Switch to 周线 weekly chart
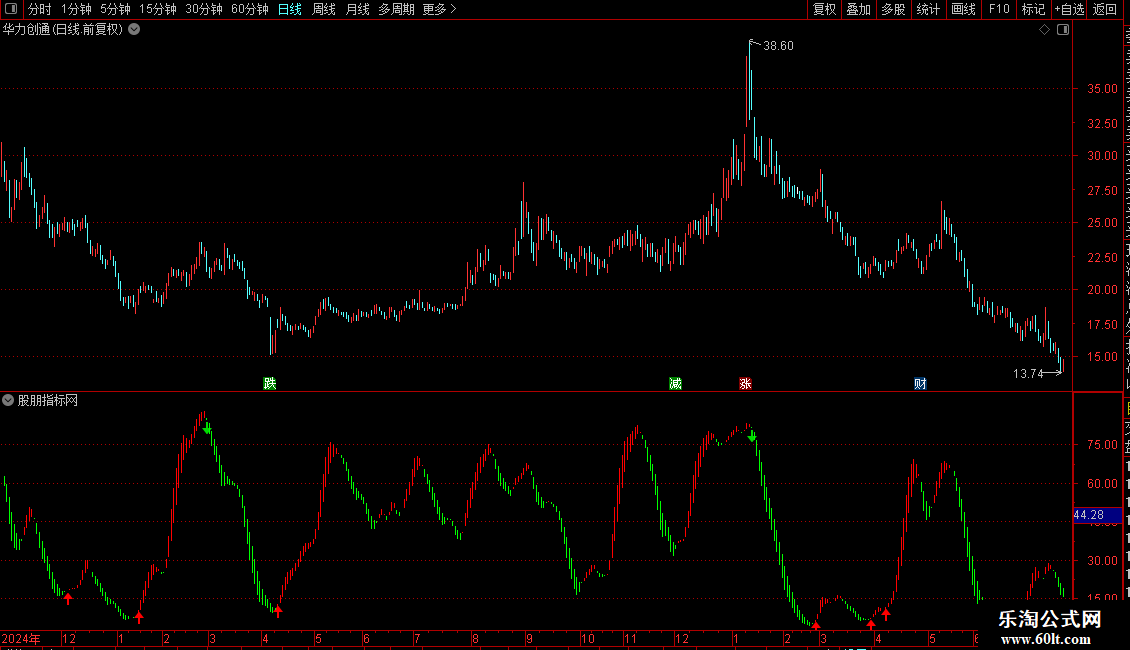This screenshot has width=1130, height=650. click(324, 9)
